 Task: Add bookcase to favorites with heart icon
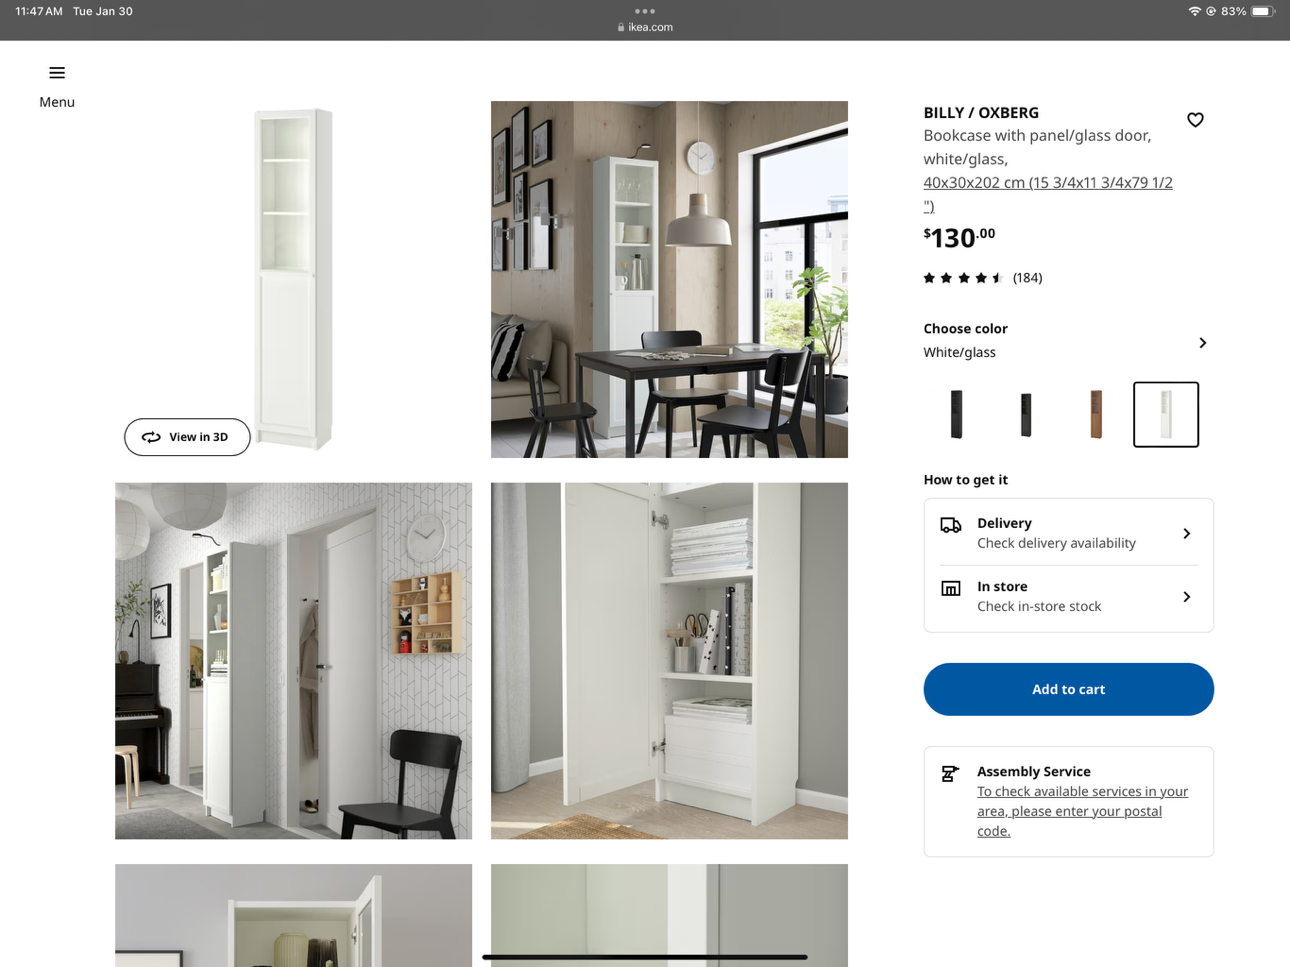pyautogui.click(x=1195, y=120)
